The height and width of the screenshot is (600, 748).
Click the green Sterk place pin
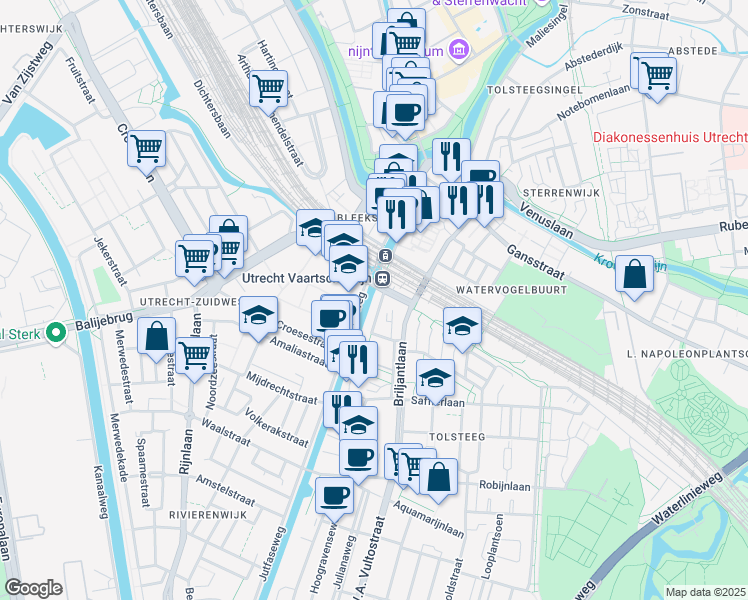click(x=56, y=333)
